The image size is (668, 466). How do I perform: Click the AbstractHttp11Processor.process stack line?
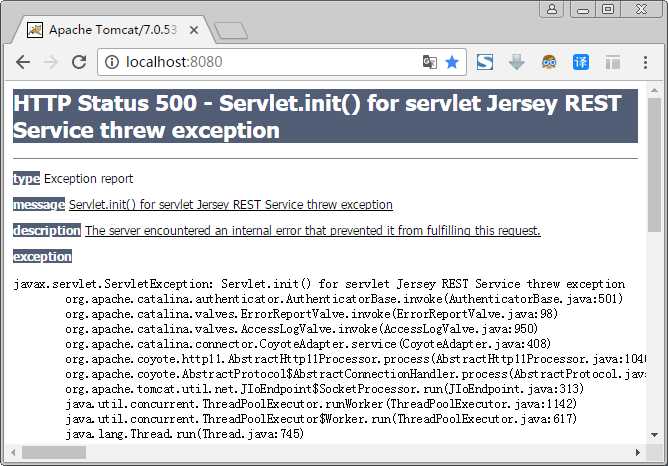coord(356,359)
